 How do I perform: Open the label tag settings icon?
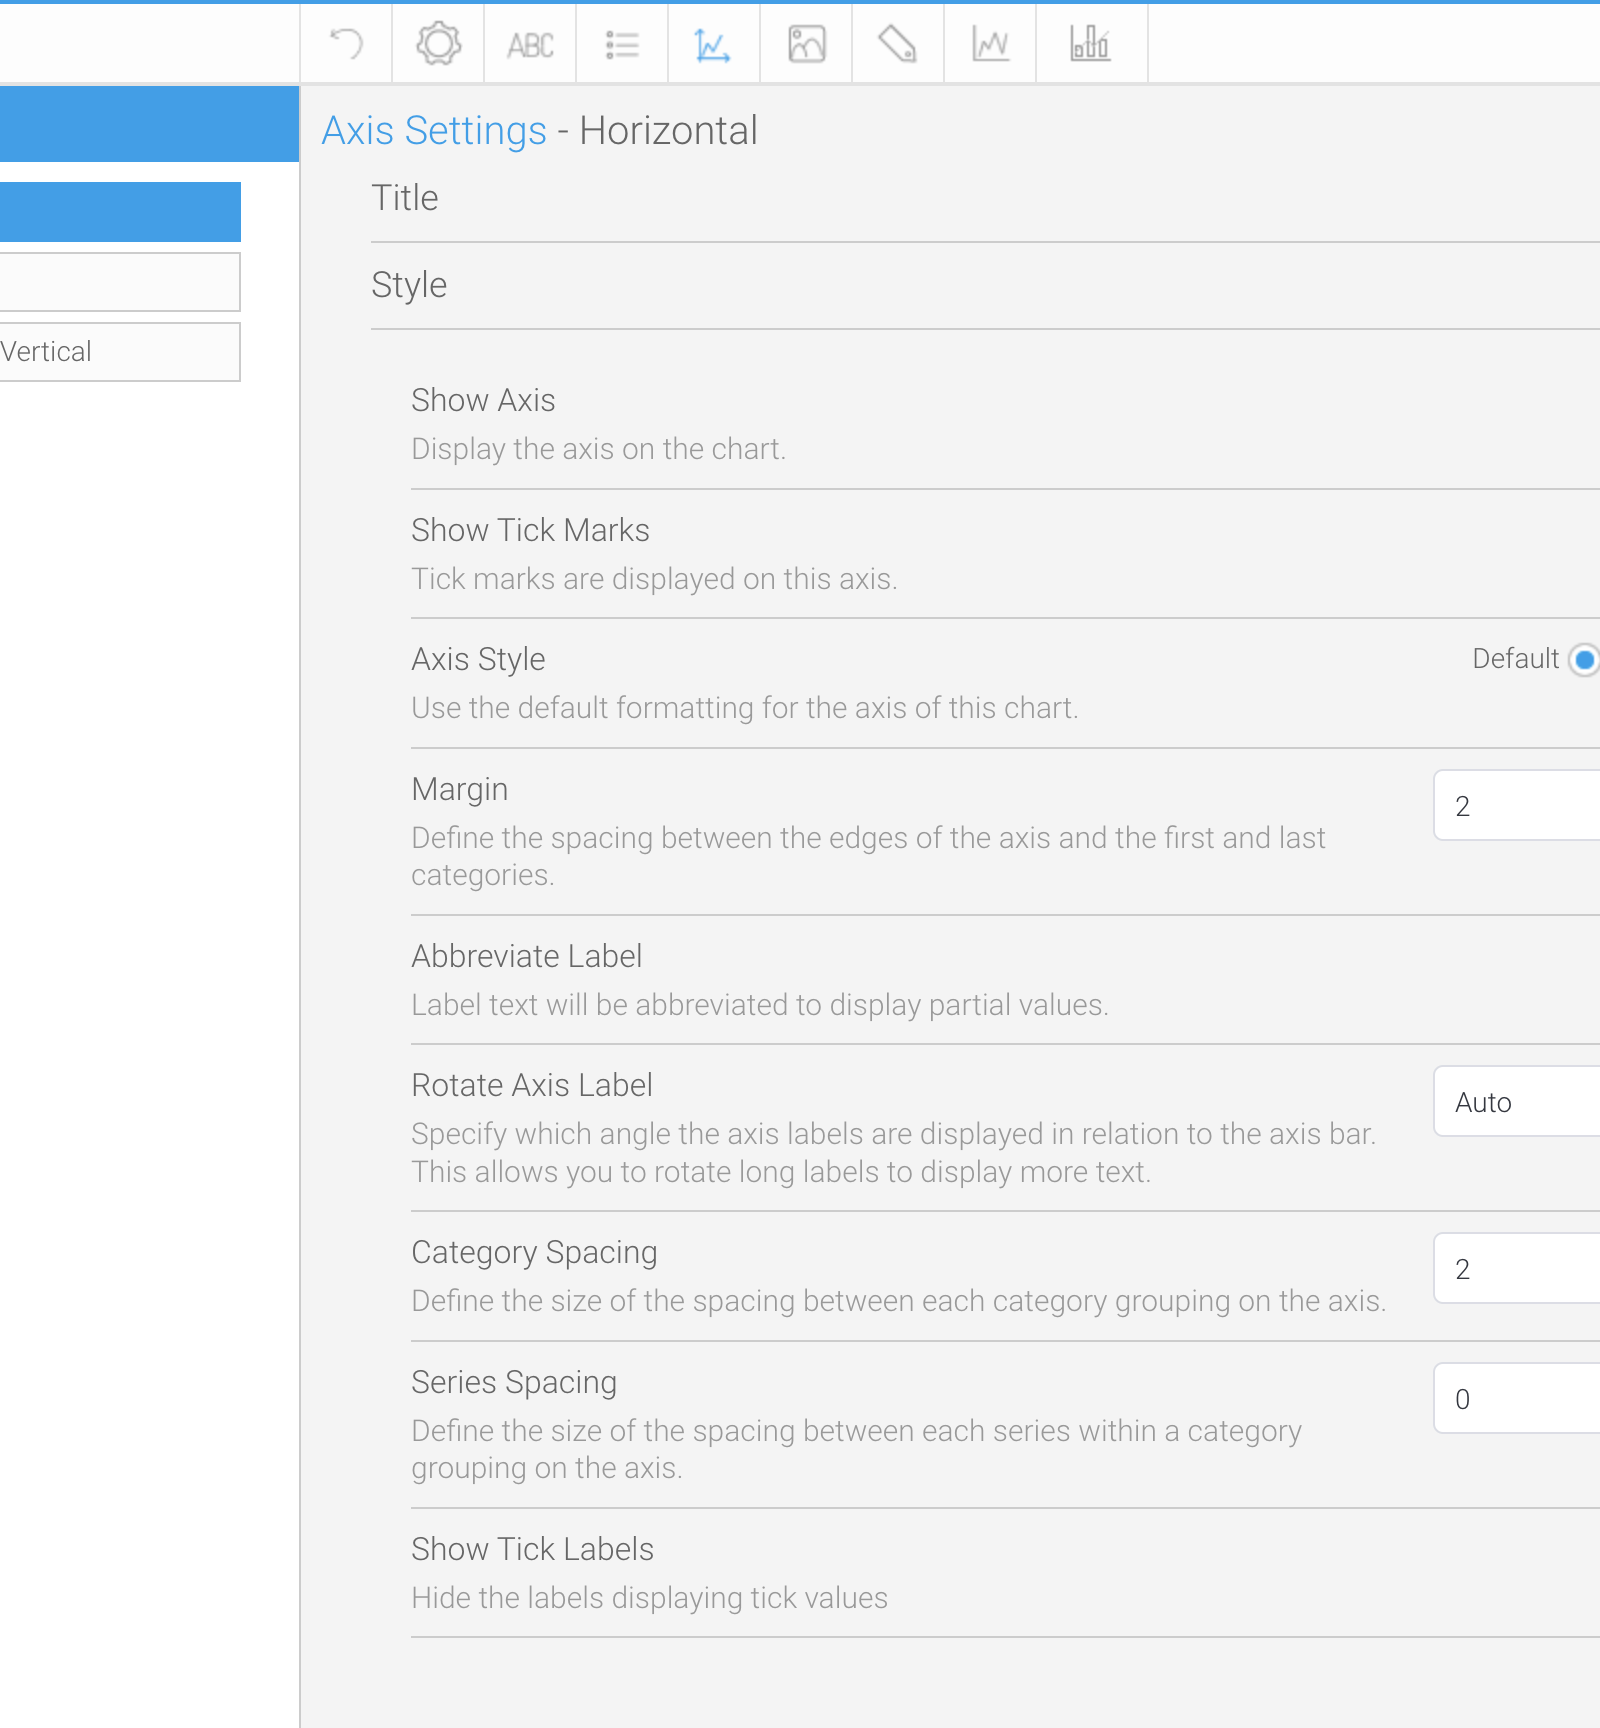coord(897,44)
